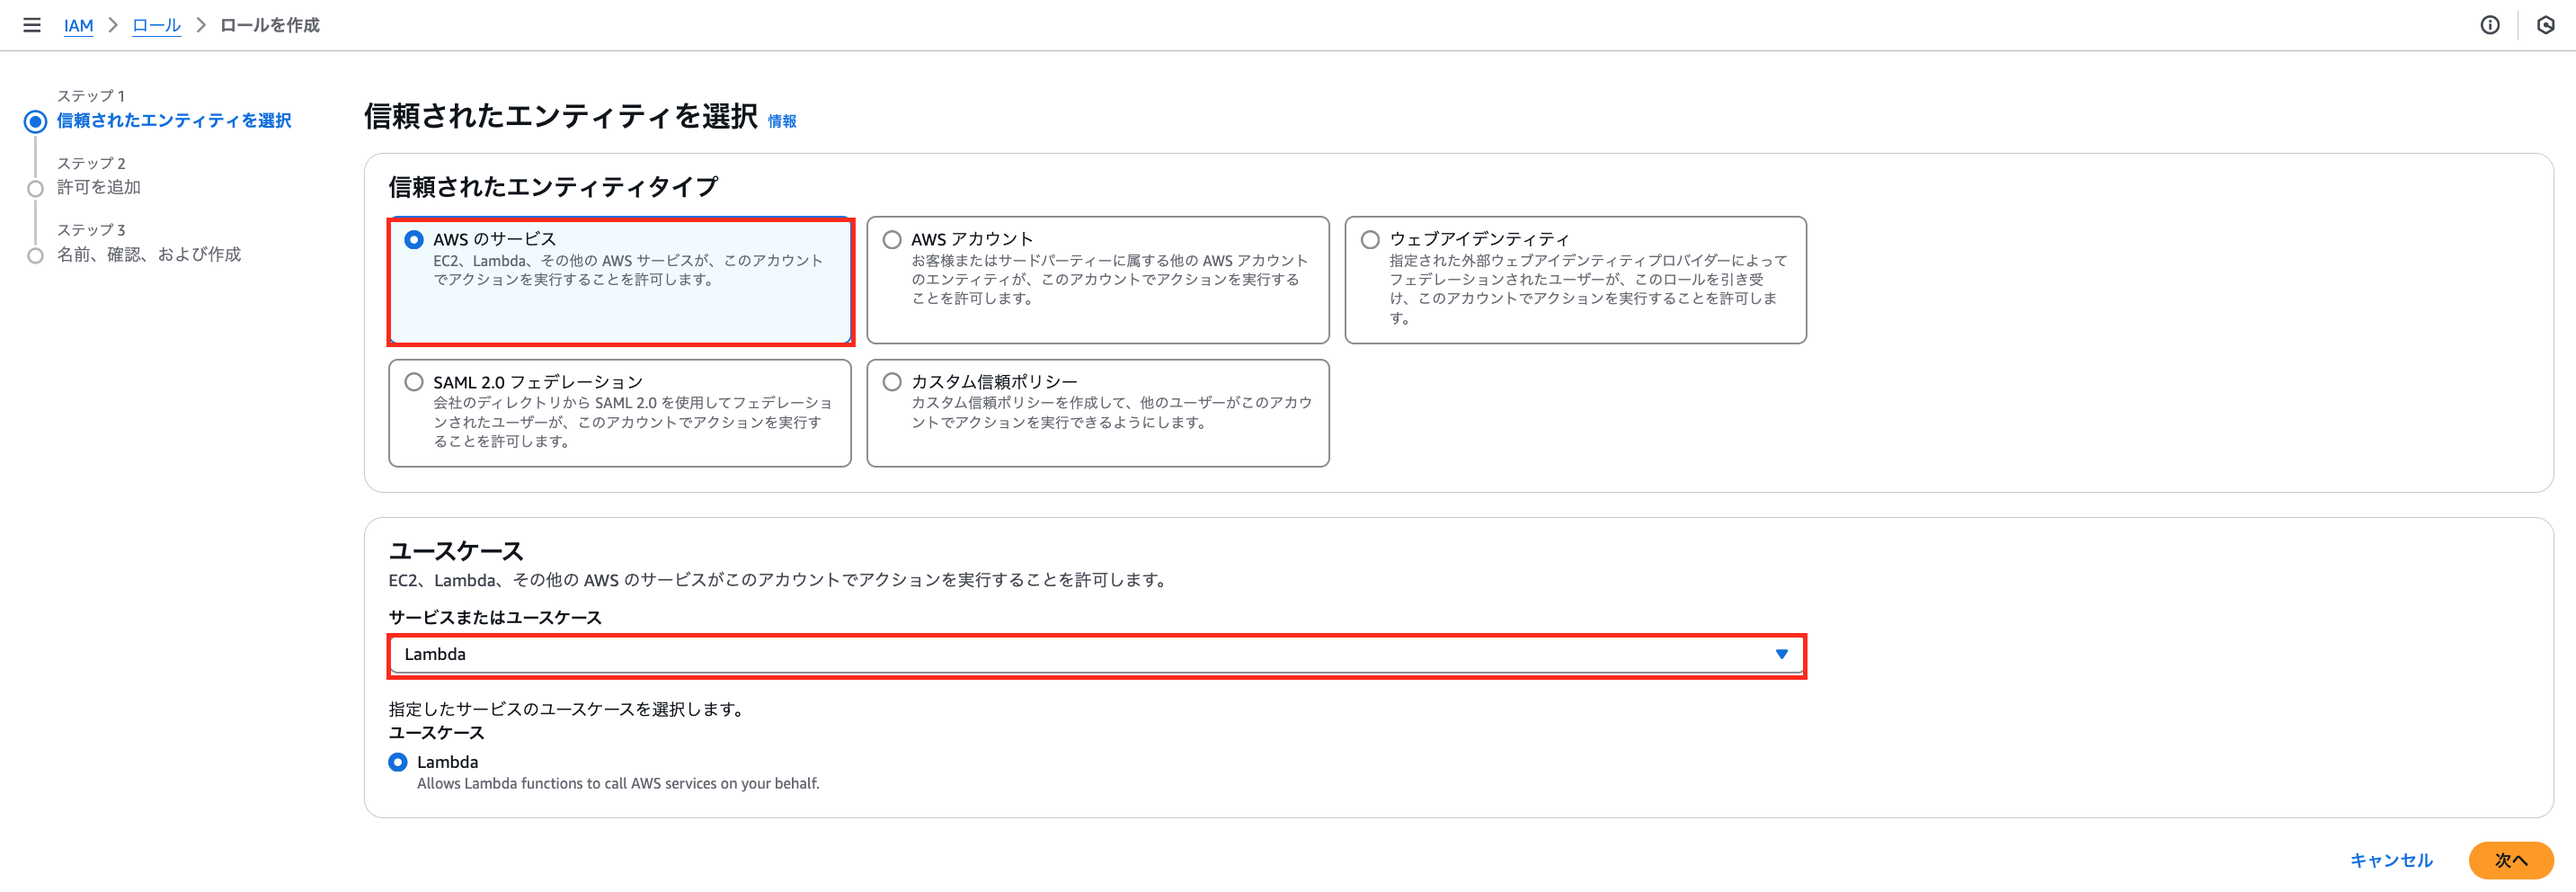
Task: Select the カスタム信頼ポリシー radio option
Action: pos(892,382)
